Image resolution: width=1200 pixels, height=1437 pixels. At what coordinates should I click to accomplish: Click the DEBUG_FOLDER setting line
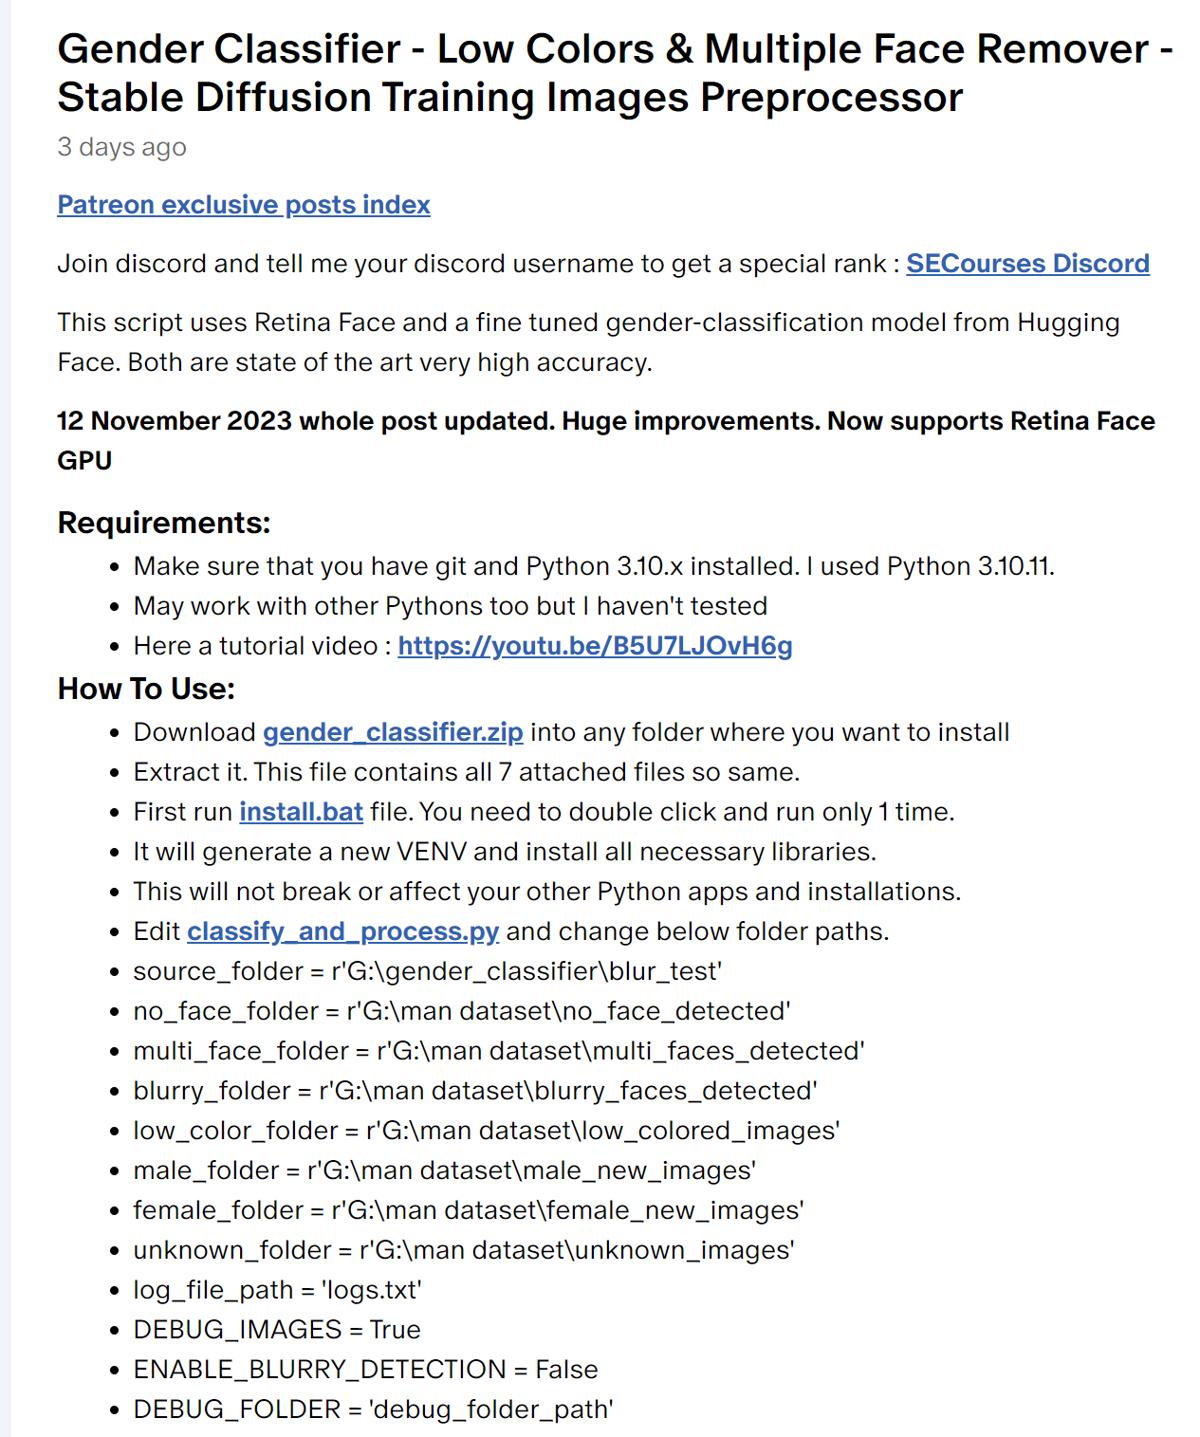[x=373, y=1410]
